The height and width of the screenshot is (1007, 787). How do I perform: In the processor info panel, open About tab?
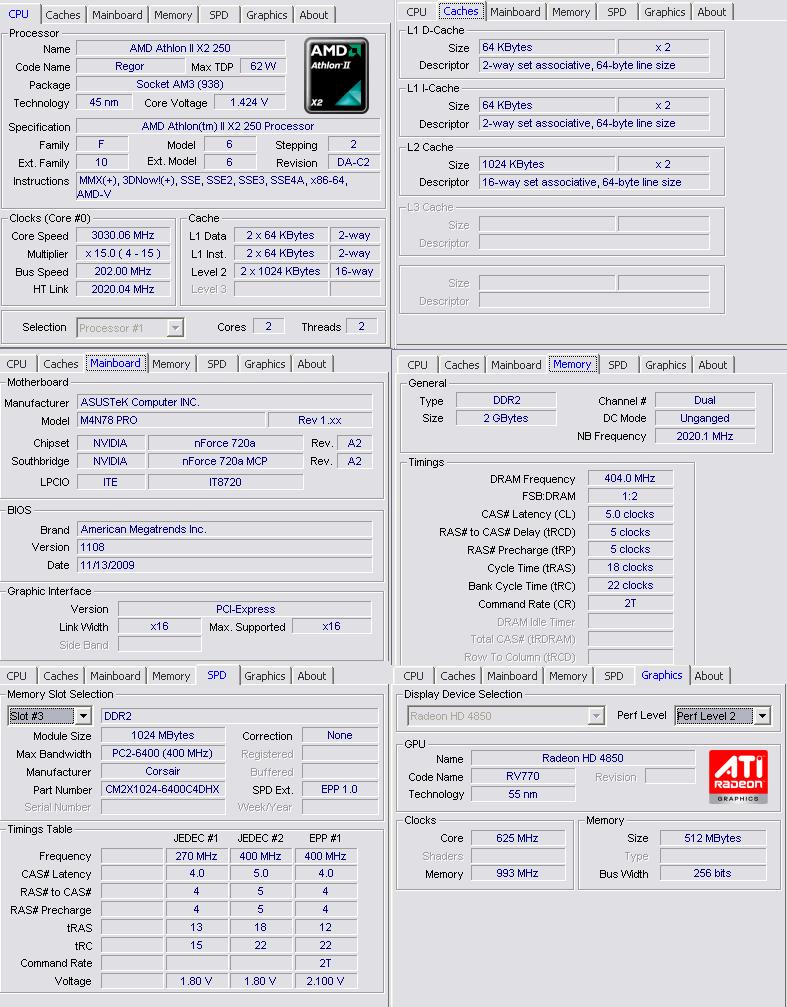314,15
